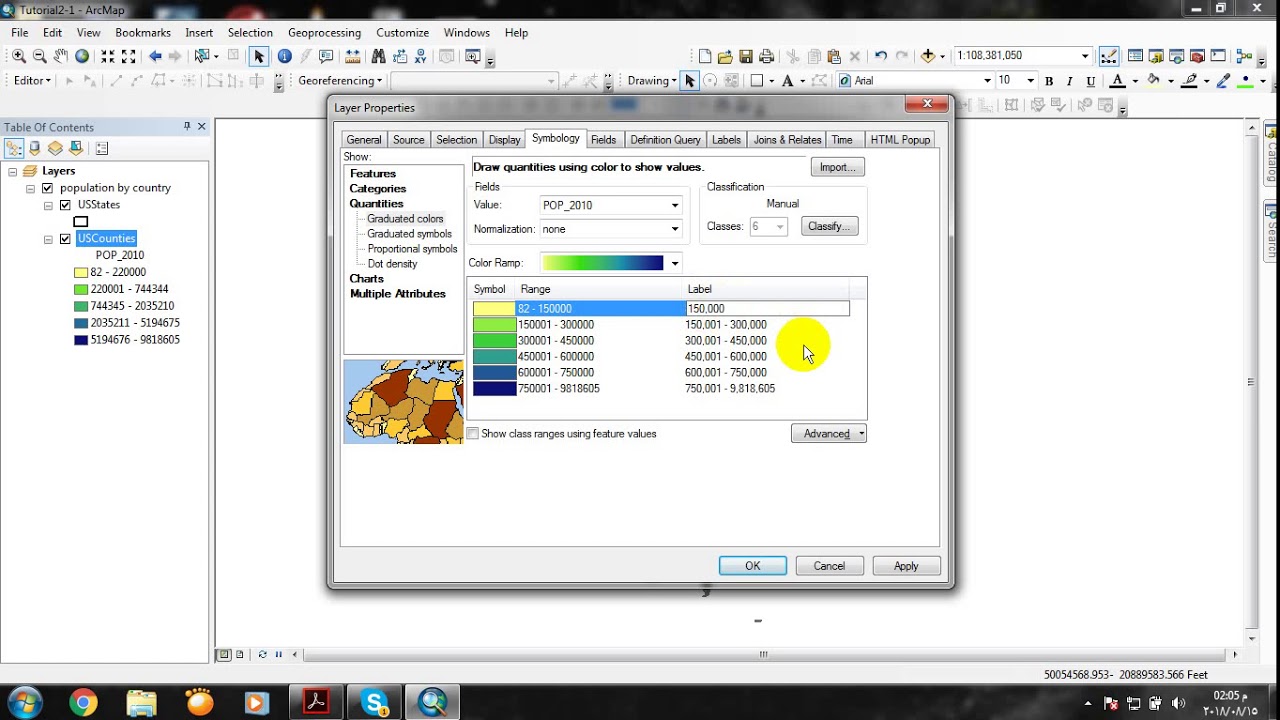
Task: Collapse the USCounties layer legend
Action: pos(48,239)
